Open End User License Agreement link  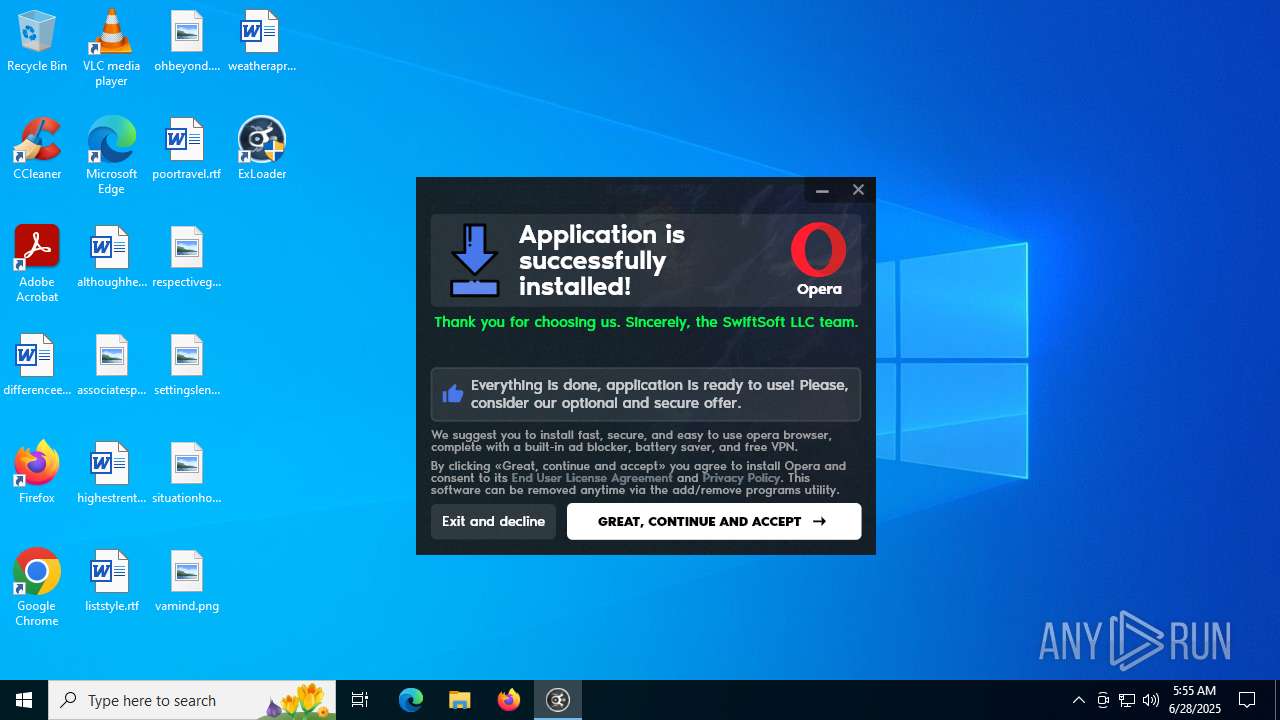[x=592, y=478]
